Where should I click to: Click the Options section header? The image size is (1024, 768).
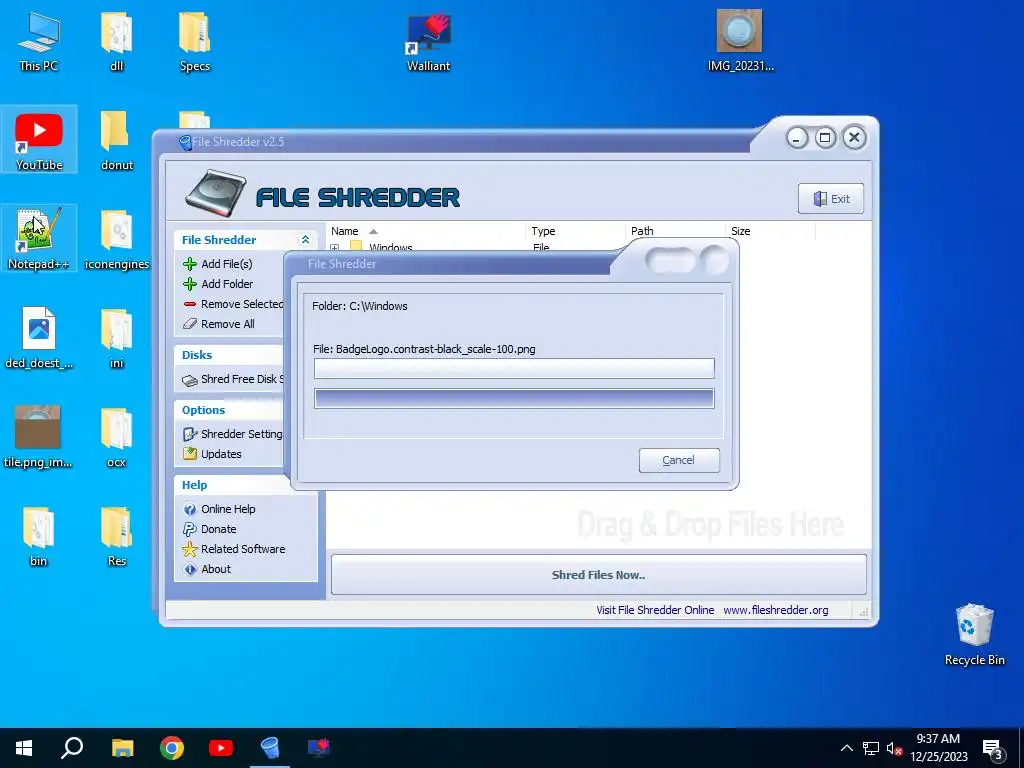pyautogui.click(x=203, y=410)
